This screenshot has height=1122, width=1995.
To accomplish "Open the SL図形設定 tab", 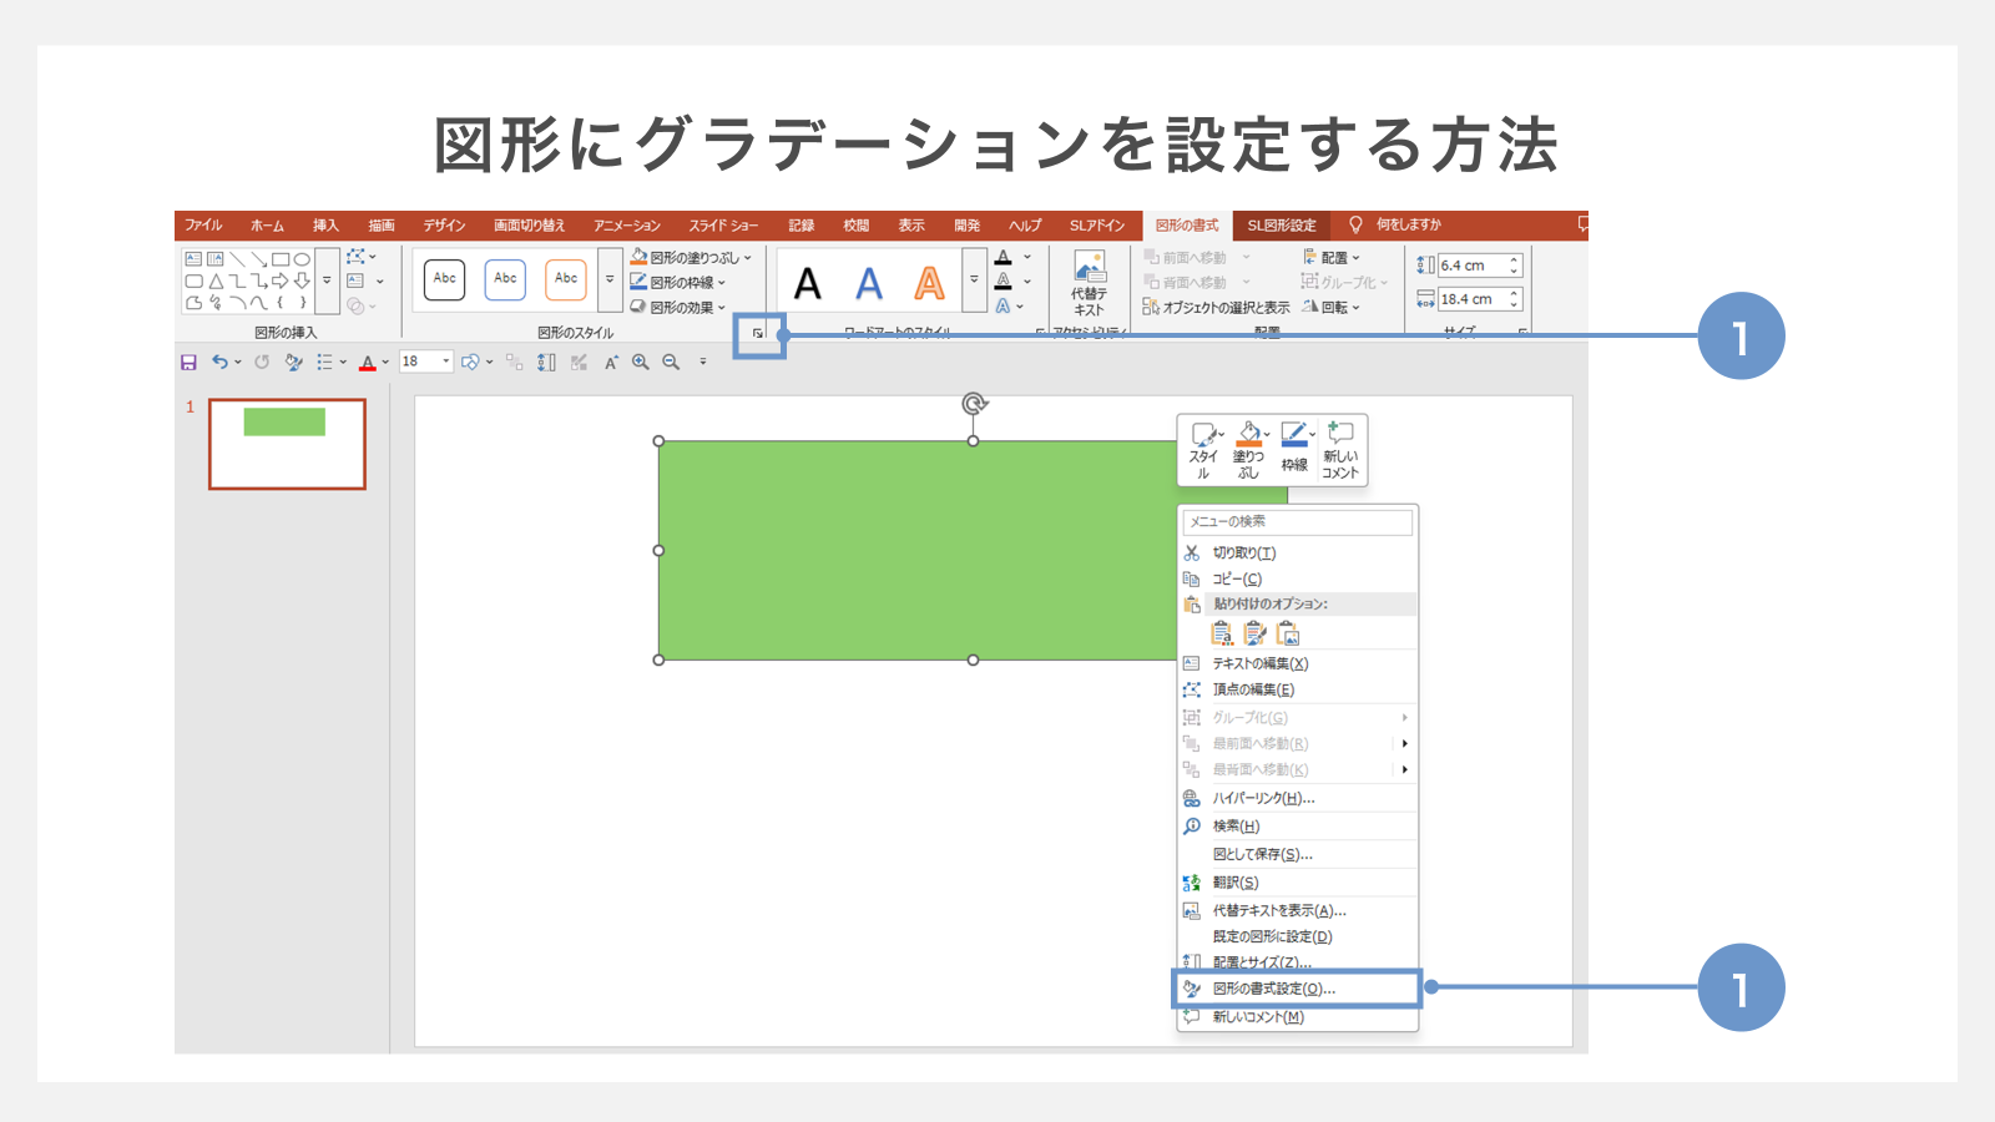I will pos(1281,225).
